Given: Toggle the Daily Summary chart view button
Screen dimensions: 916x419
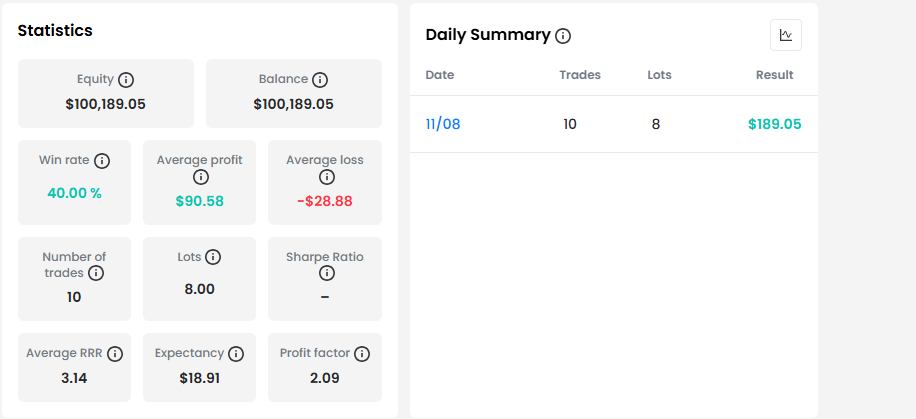Looking at the screenshot, I should (x=786, y=35).
